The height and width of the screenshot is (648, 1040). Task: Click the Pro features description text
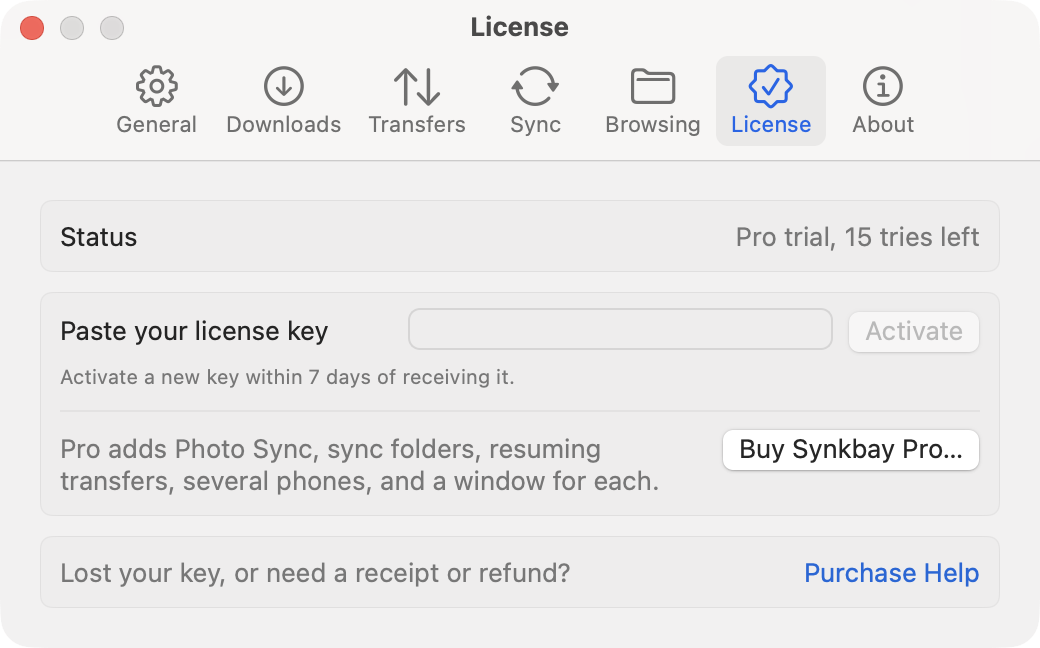[359, 465]
